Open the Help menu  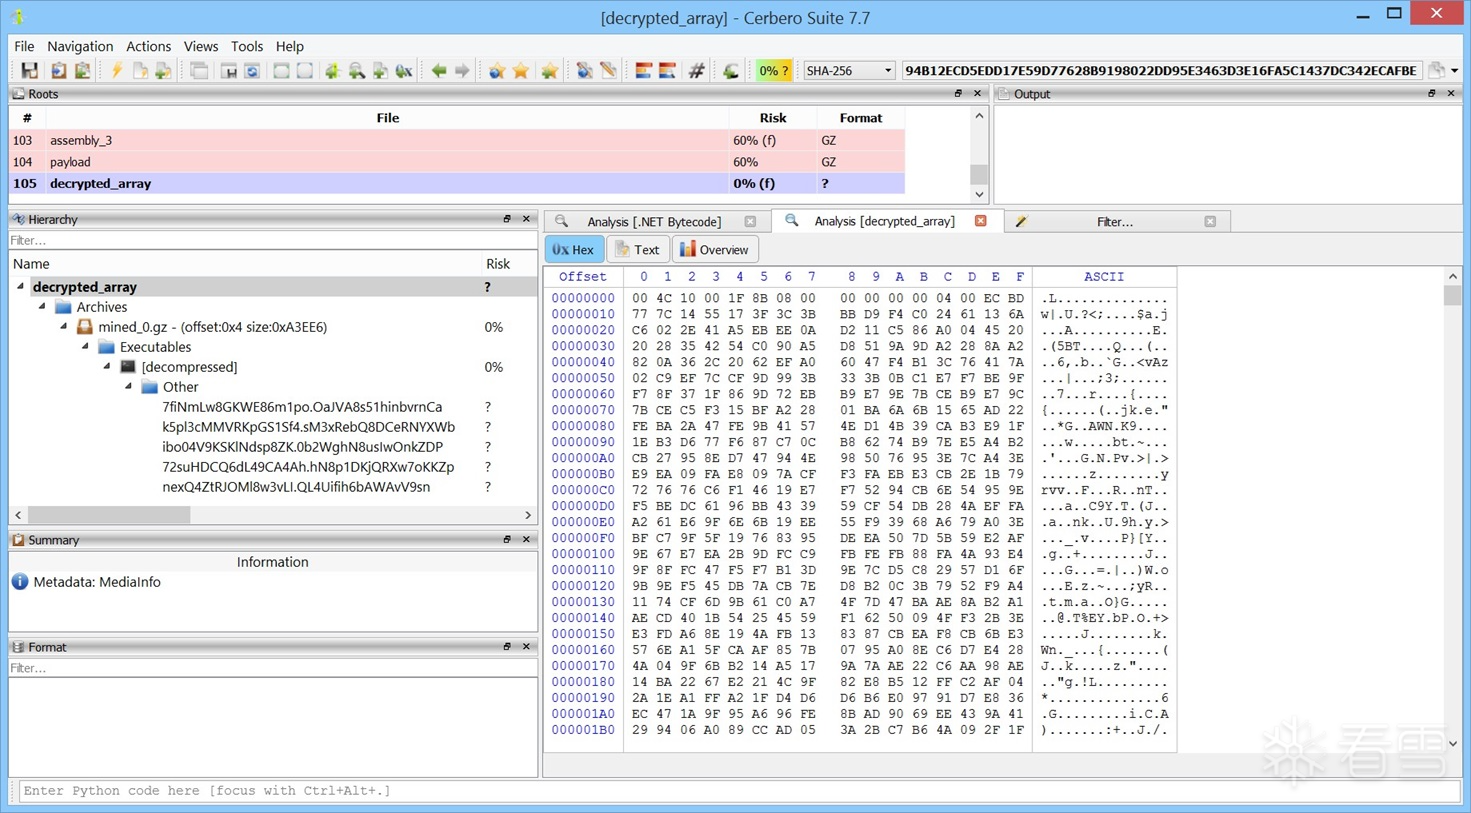(289, 46)
